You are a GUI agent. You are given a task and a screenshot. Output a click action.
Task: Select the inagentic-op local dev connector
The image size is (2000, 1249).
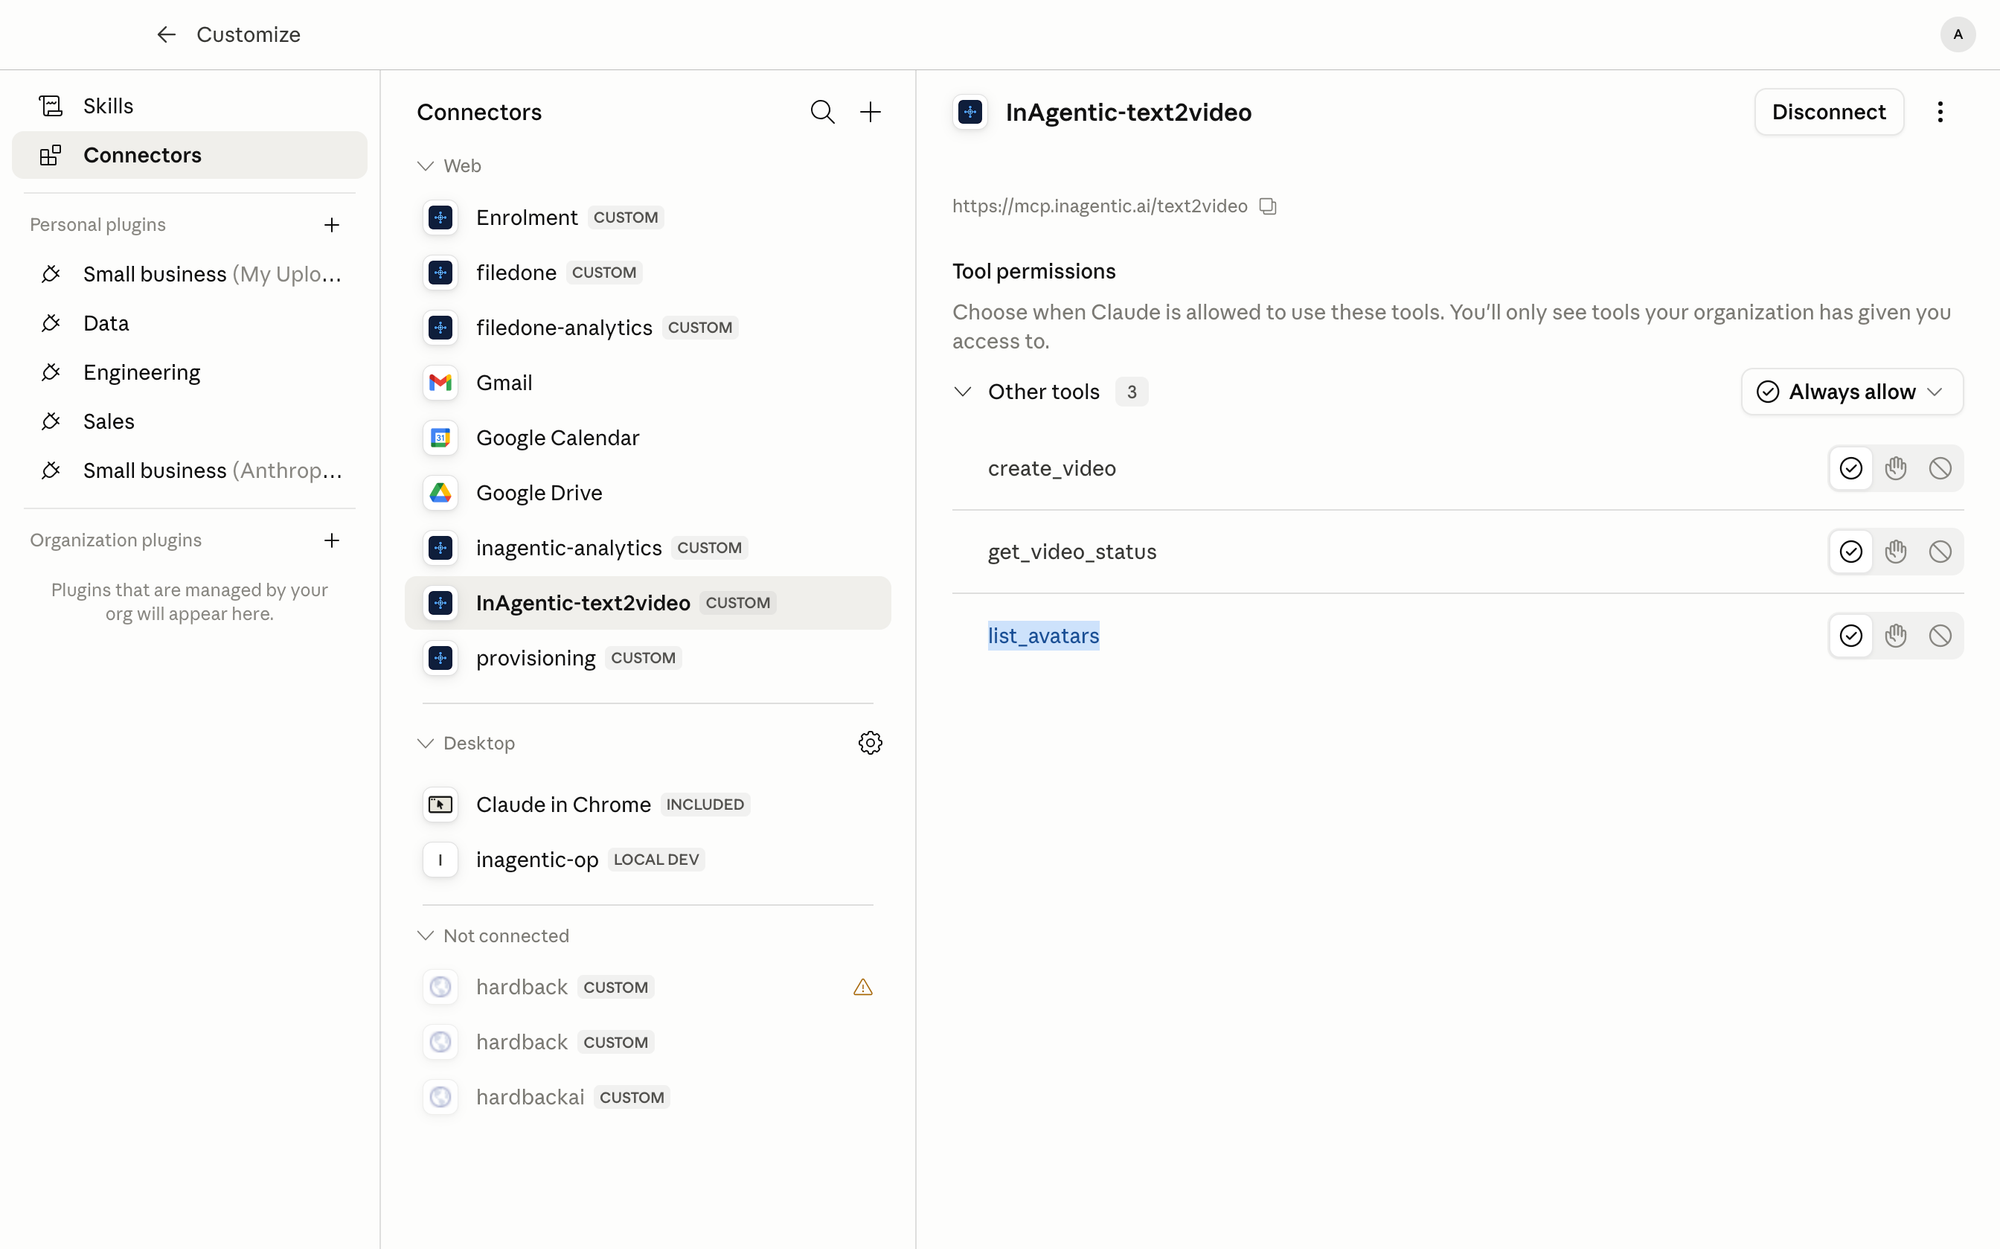[647, 860]
